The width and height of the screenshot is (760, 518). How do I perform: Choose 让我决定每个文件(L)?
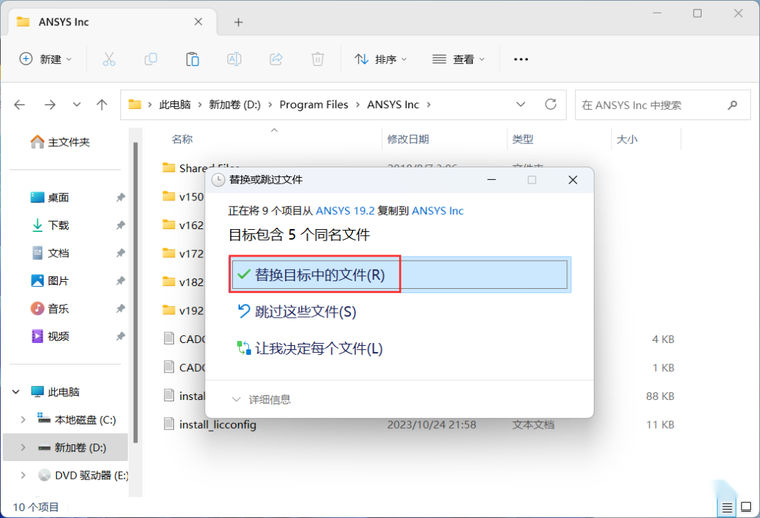click(310, 348)
